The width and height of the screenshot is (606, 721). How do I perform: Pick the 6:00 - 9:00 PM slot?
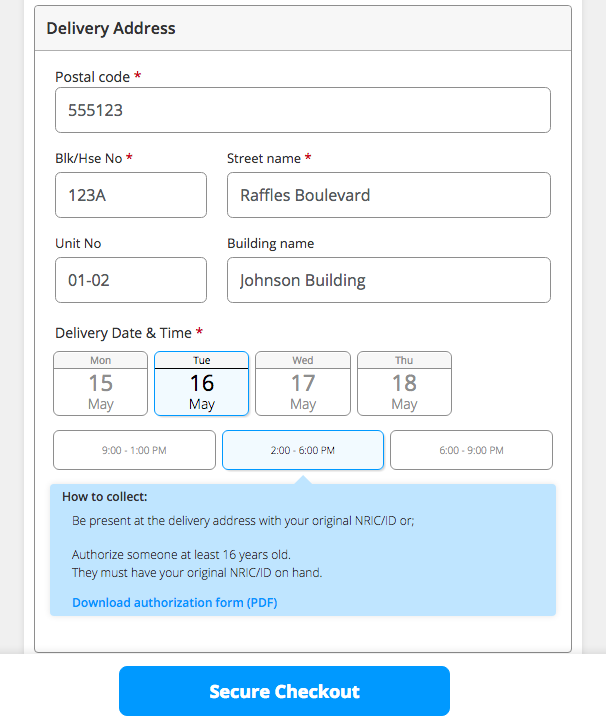[x=471, y=450]
